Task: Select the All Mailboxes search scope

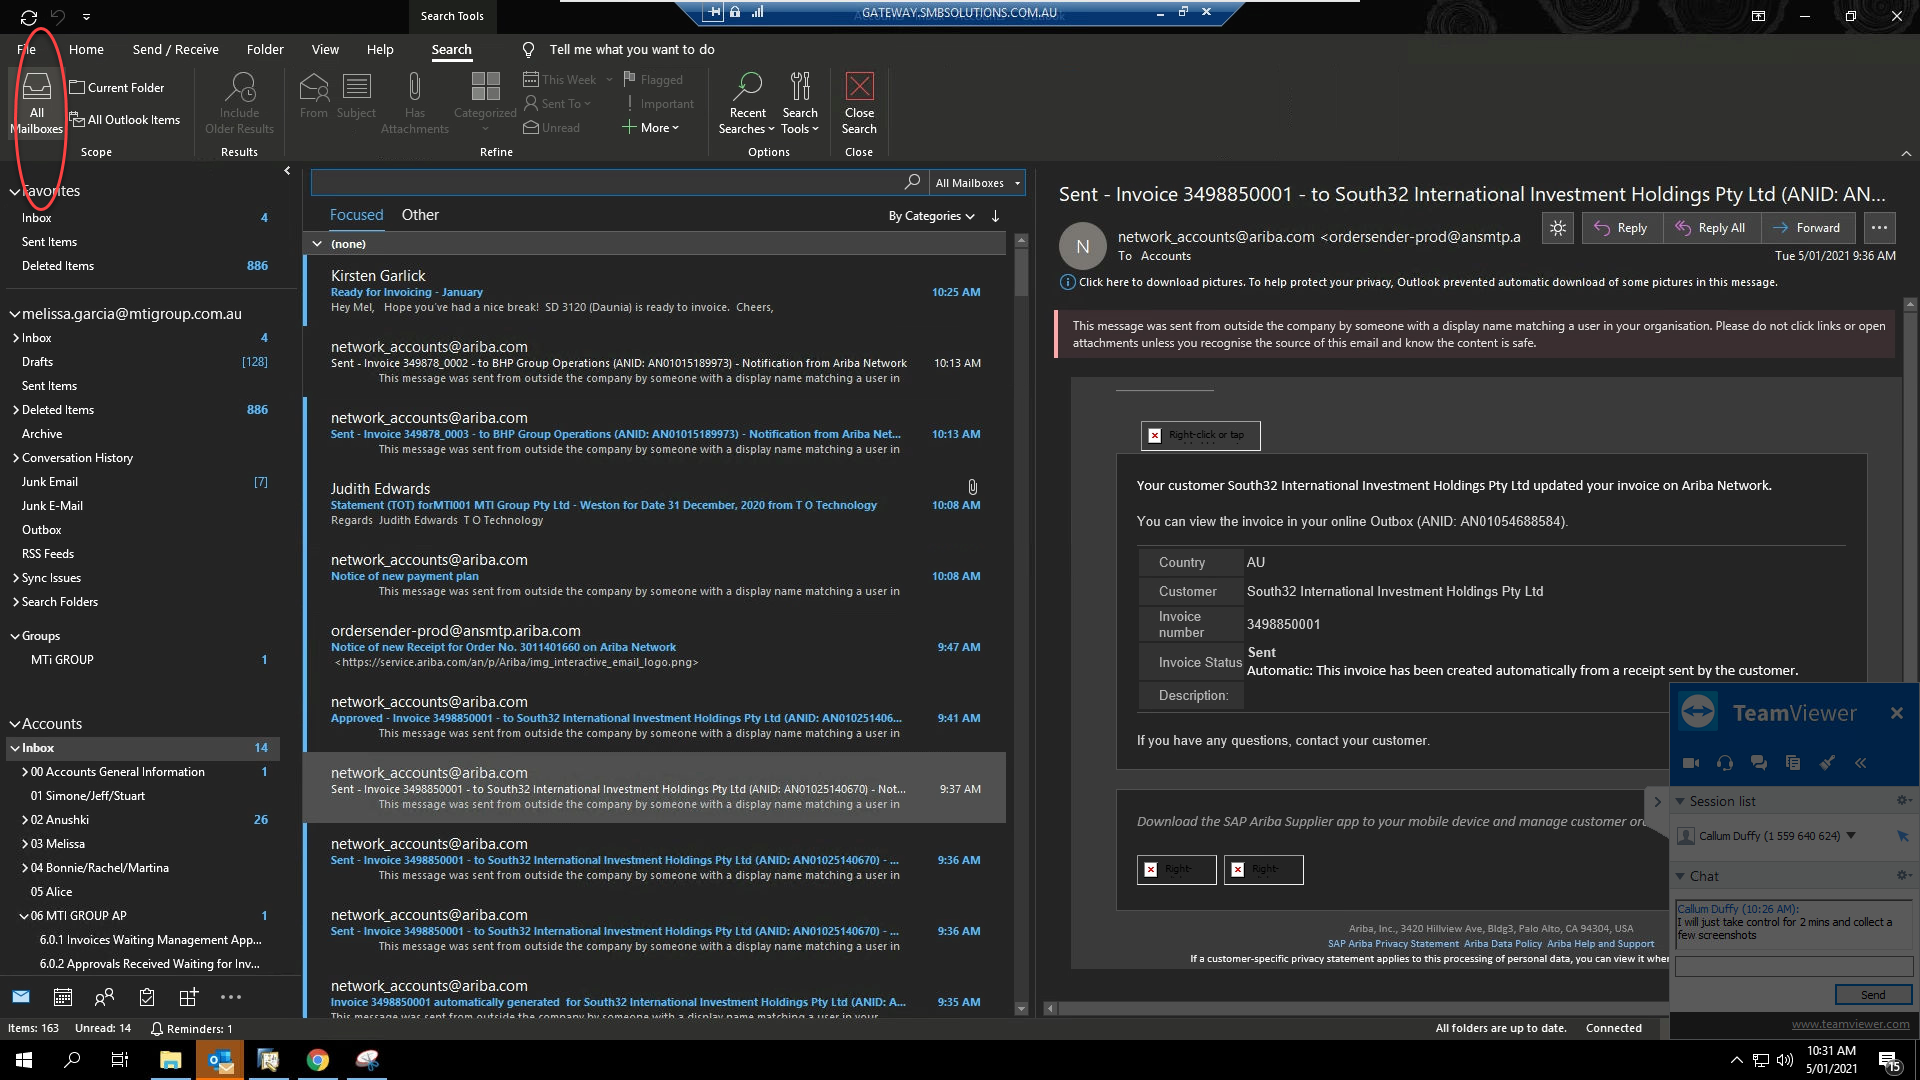Action: (x=37, y=102)
